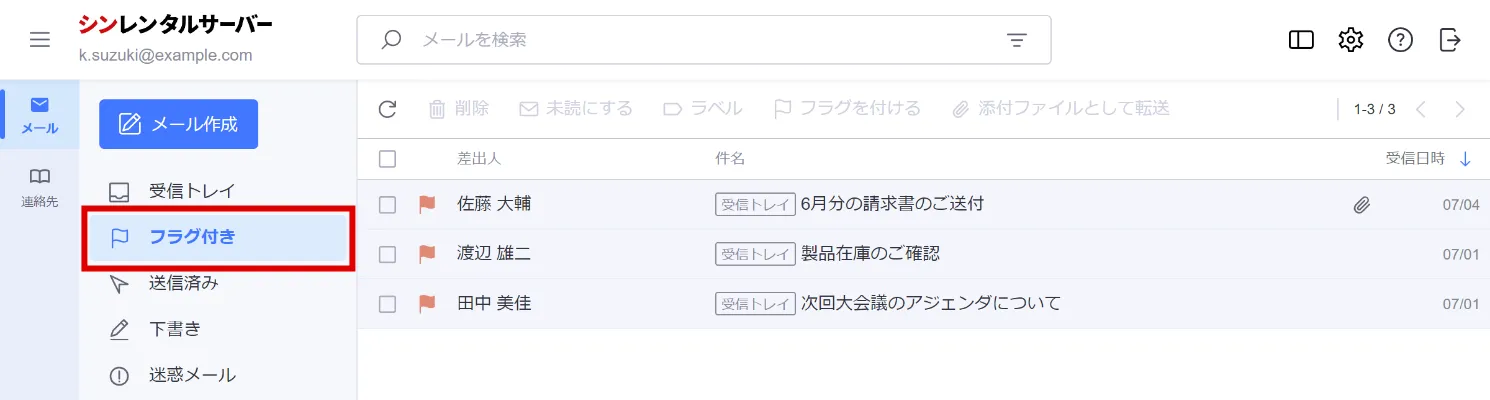Go to next page chevron
Viewport: 1490px width, 400px height.
click(x=1461, y=109)
